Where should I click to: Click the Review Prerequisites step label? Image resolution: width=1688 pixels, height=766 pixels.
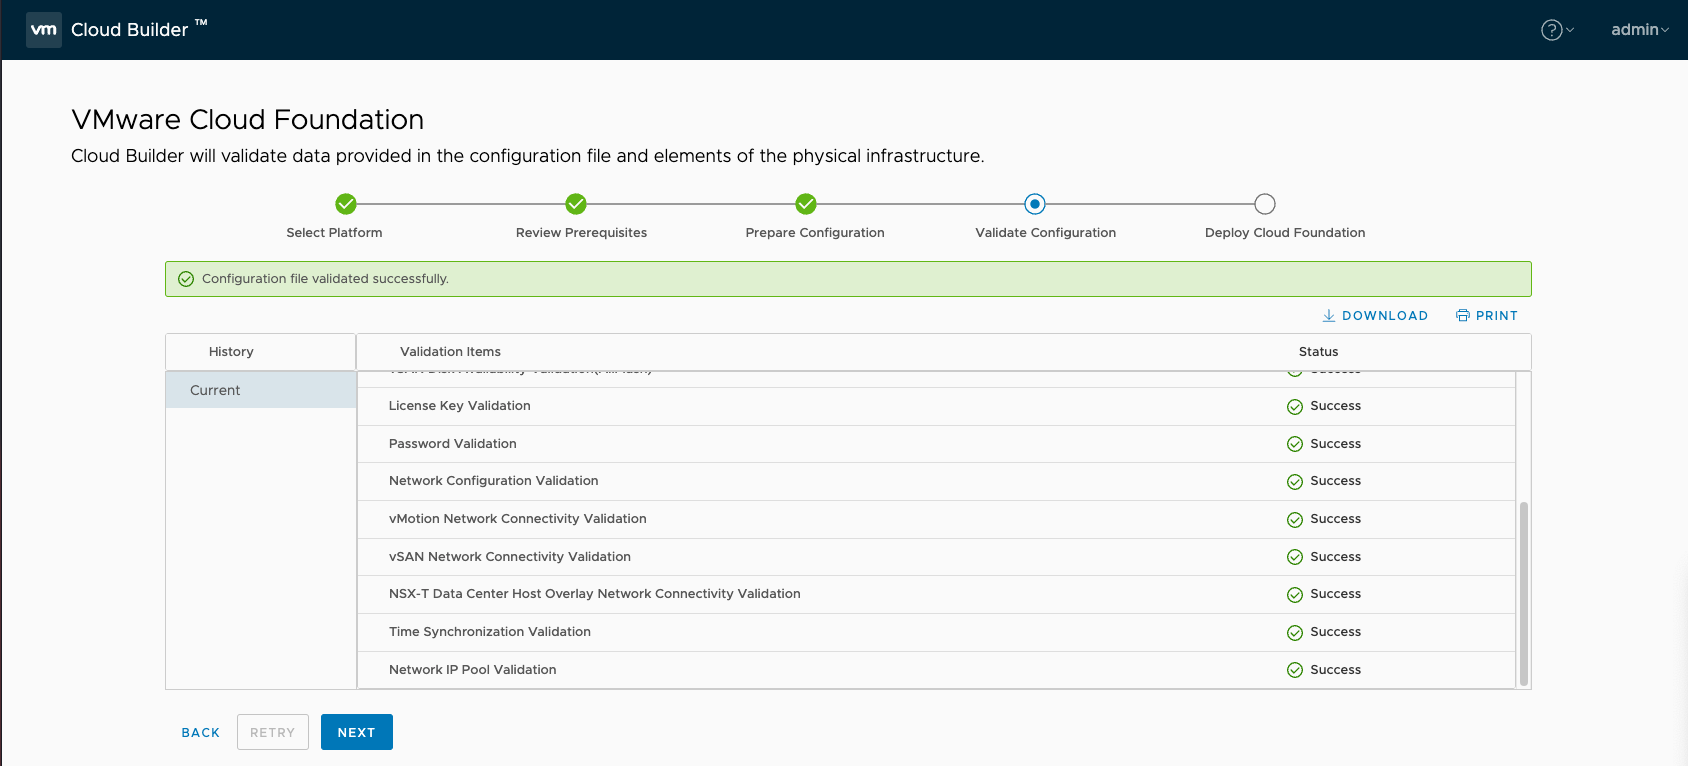tap(581, 233)
